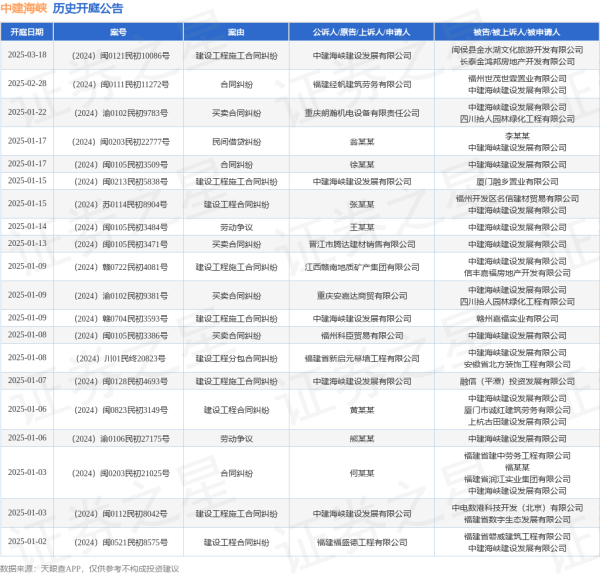Select the date cell 2025-01-02
Image resolution: width=600 pixels, height=574 pixels.
tap(27, 542)
